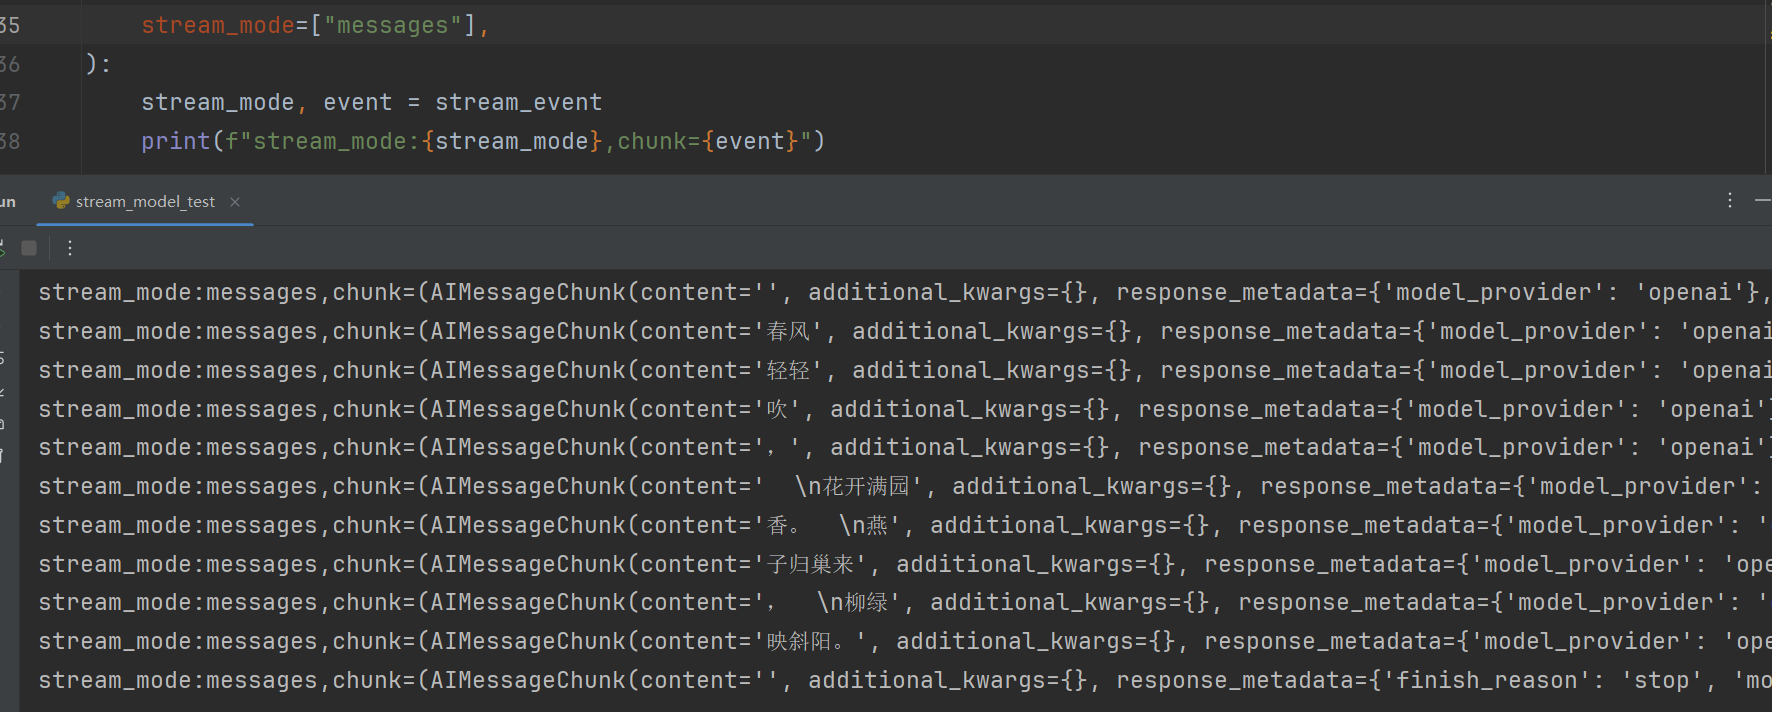Close the stream_model_test run tab
This screenshot has height=712, width=1772.
point(235,201)
